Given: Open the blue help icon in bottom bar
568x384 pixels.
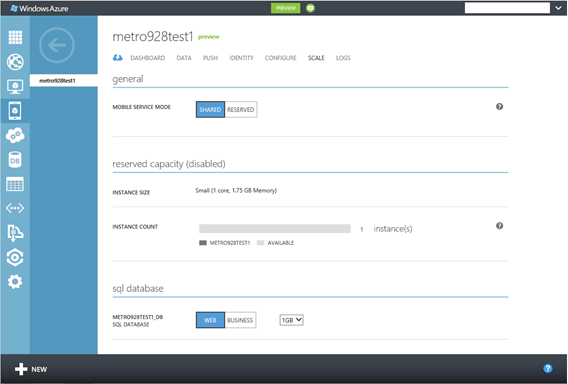Looking at the screenshot, I should [x=548, y=369].
